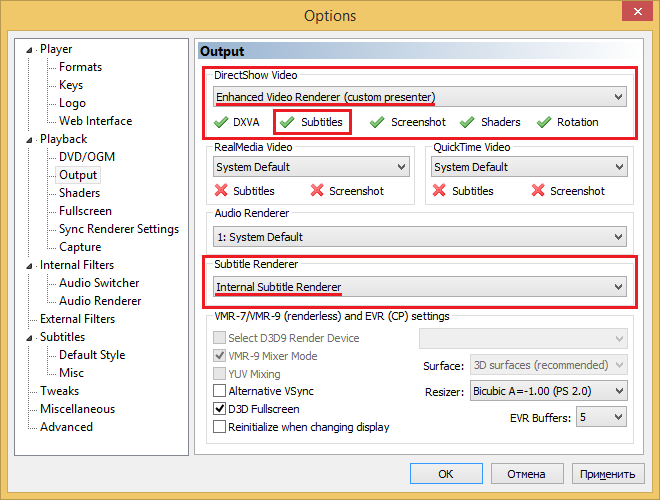Open Default Style under Subtitles
This screenshot has height=500, width=660.
[92, 355]
